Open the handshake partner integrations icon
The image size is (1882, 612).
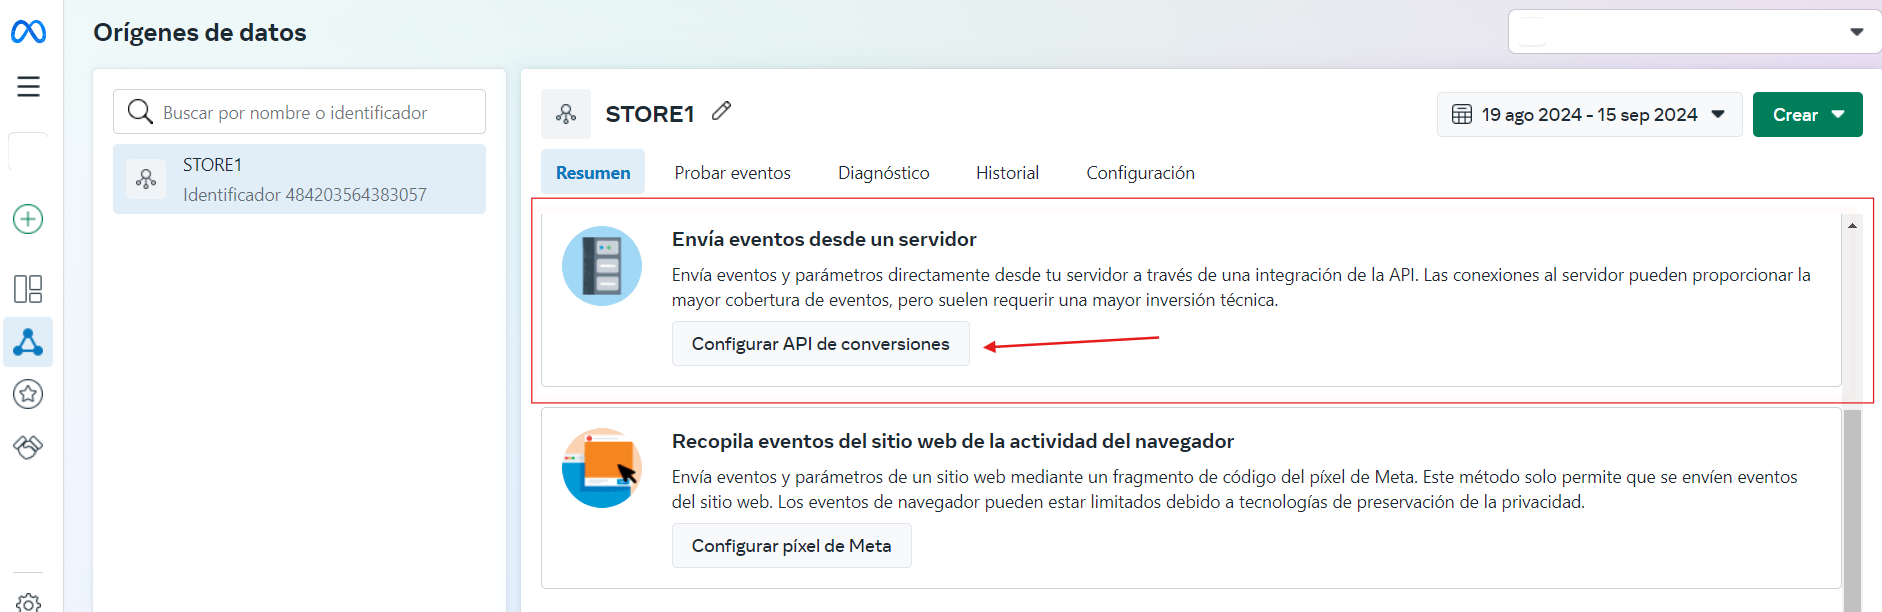click(x=28, y=446)
